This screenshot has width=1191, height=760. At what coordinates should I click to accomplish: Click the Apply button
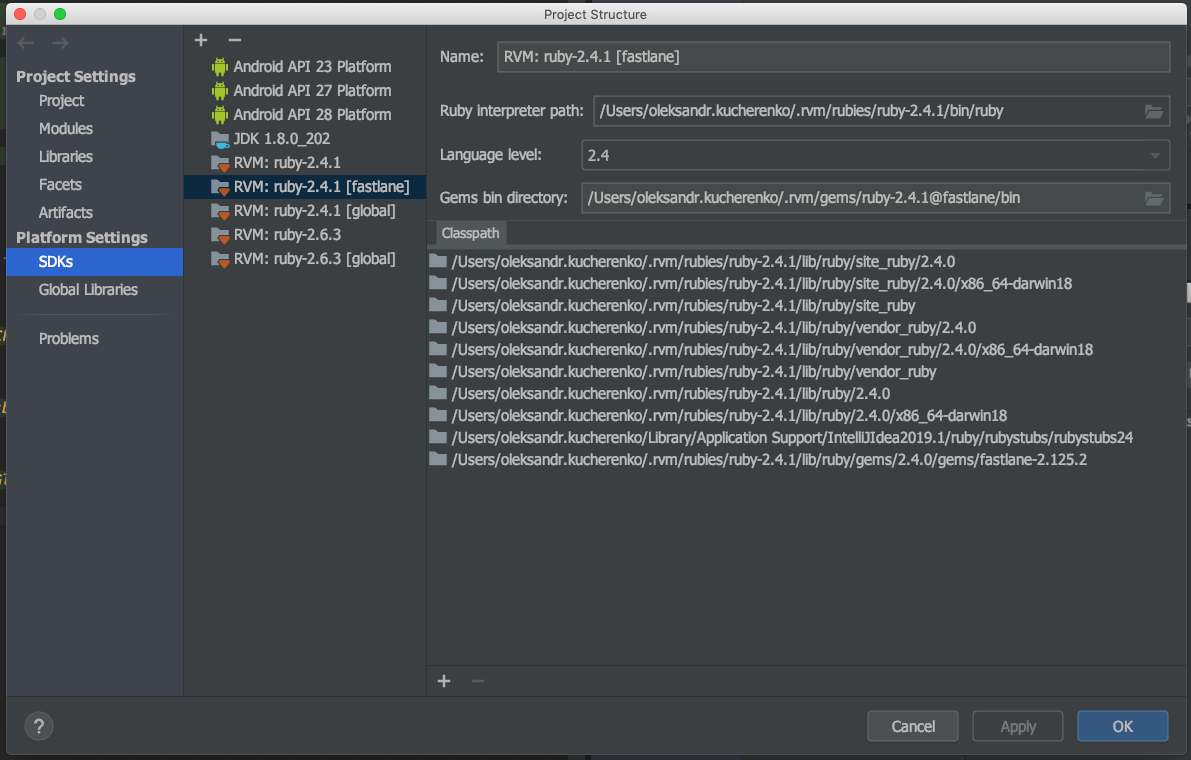1017,726
